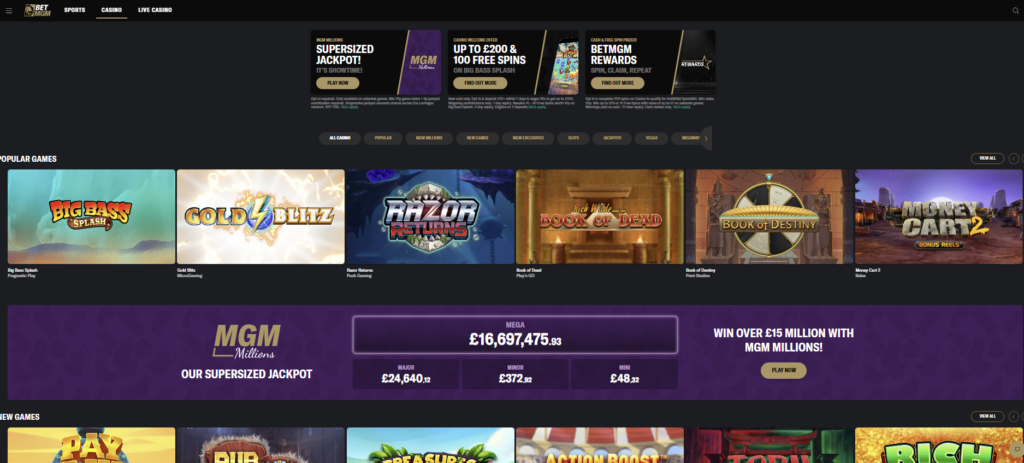Click the chat support icon at bottom right
Viewport: 1024px width, 463px height.
[1016, 449]
